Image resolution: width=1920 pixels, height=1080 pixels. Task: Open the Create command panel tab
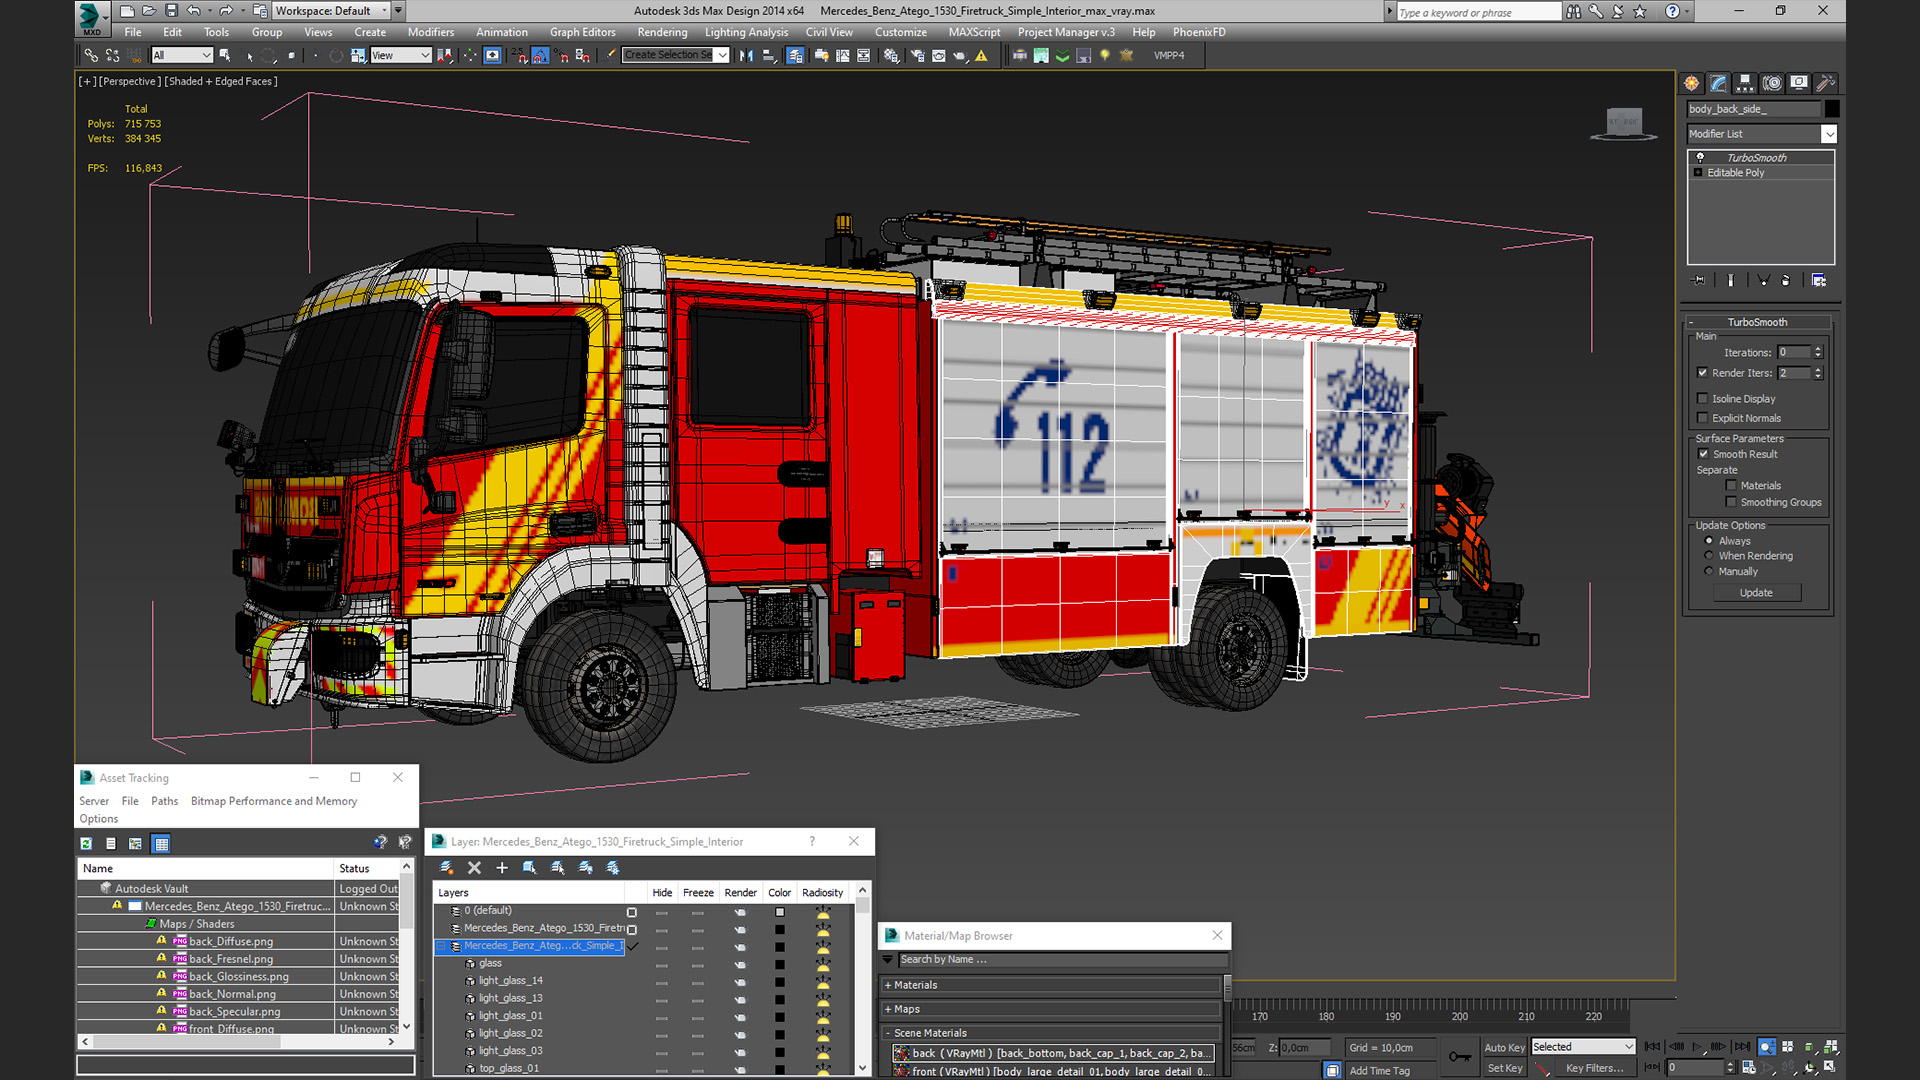pyautogui.click(x=1691, y=83)
